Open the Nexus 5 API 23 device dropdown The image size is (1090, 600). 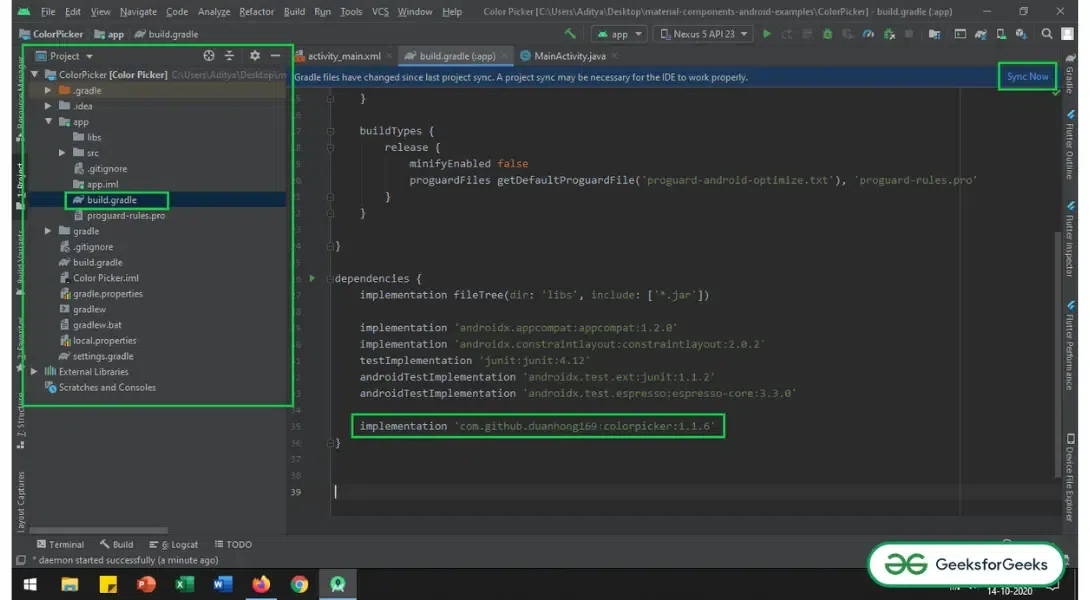[x=703, y=34]
